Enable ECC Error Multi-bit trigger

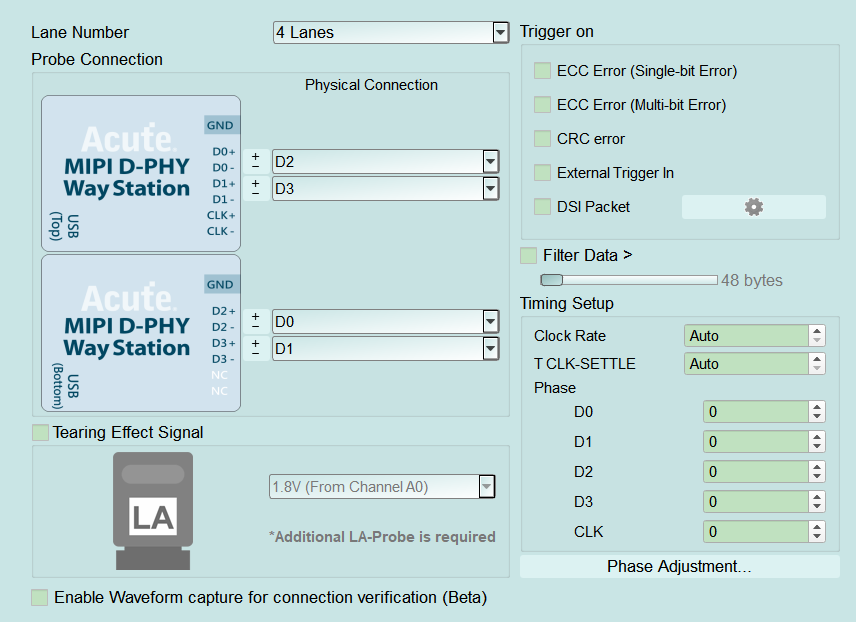click(x=542, y=104)
